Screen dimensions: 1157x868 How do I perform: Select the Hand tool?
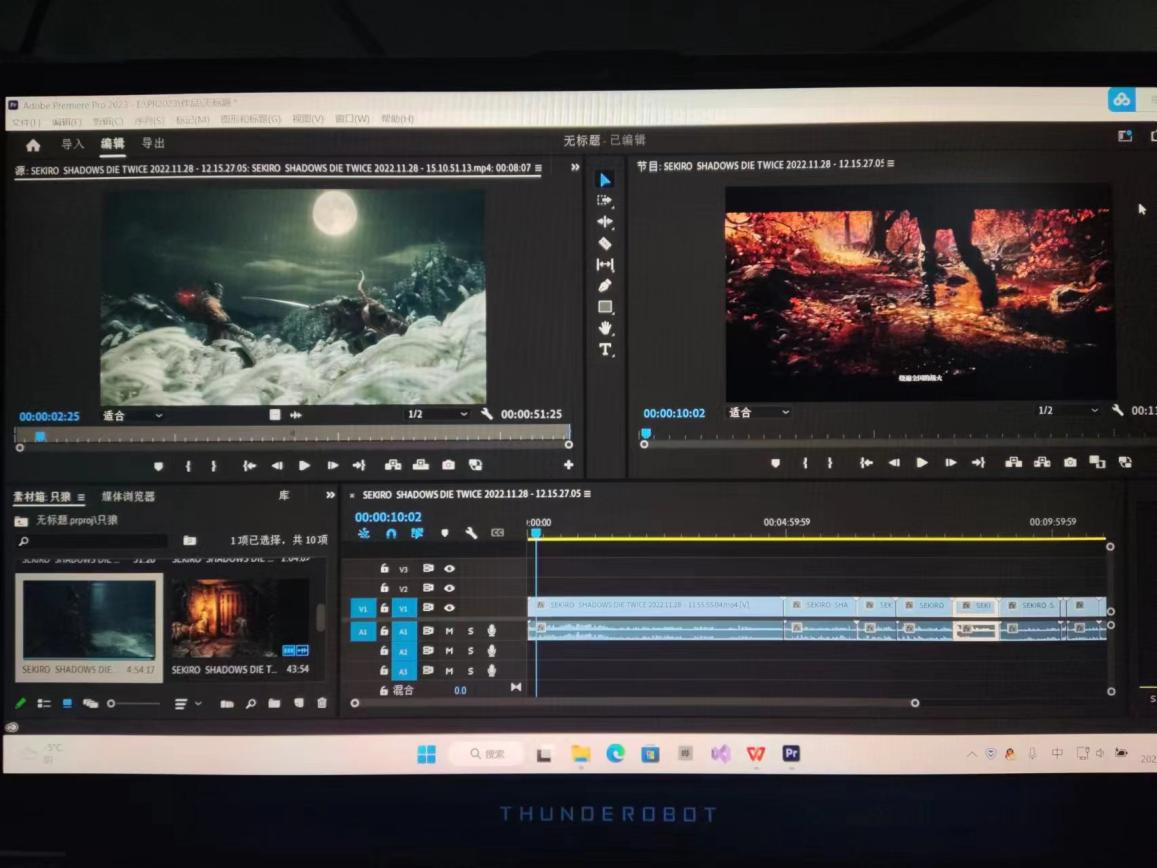[x=605, y=328]
